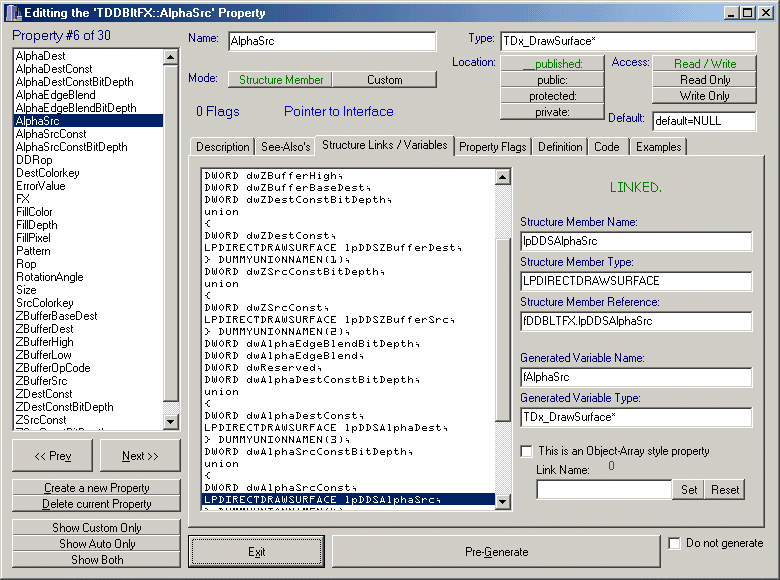Switch mode to 'Custom'

point(385,79)
